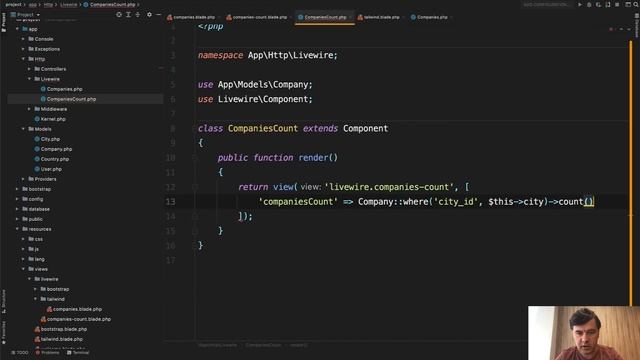Click the CompaniesCount.php breadcrumb in navigation bar
Screen dimensions: 640x360
(109, 4)
